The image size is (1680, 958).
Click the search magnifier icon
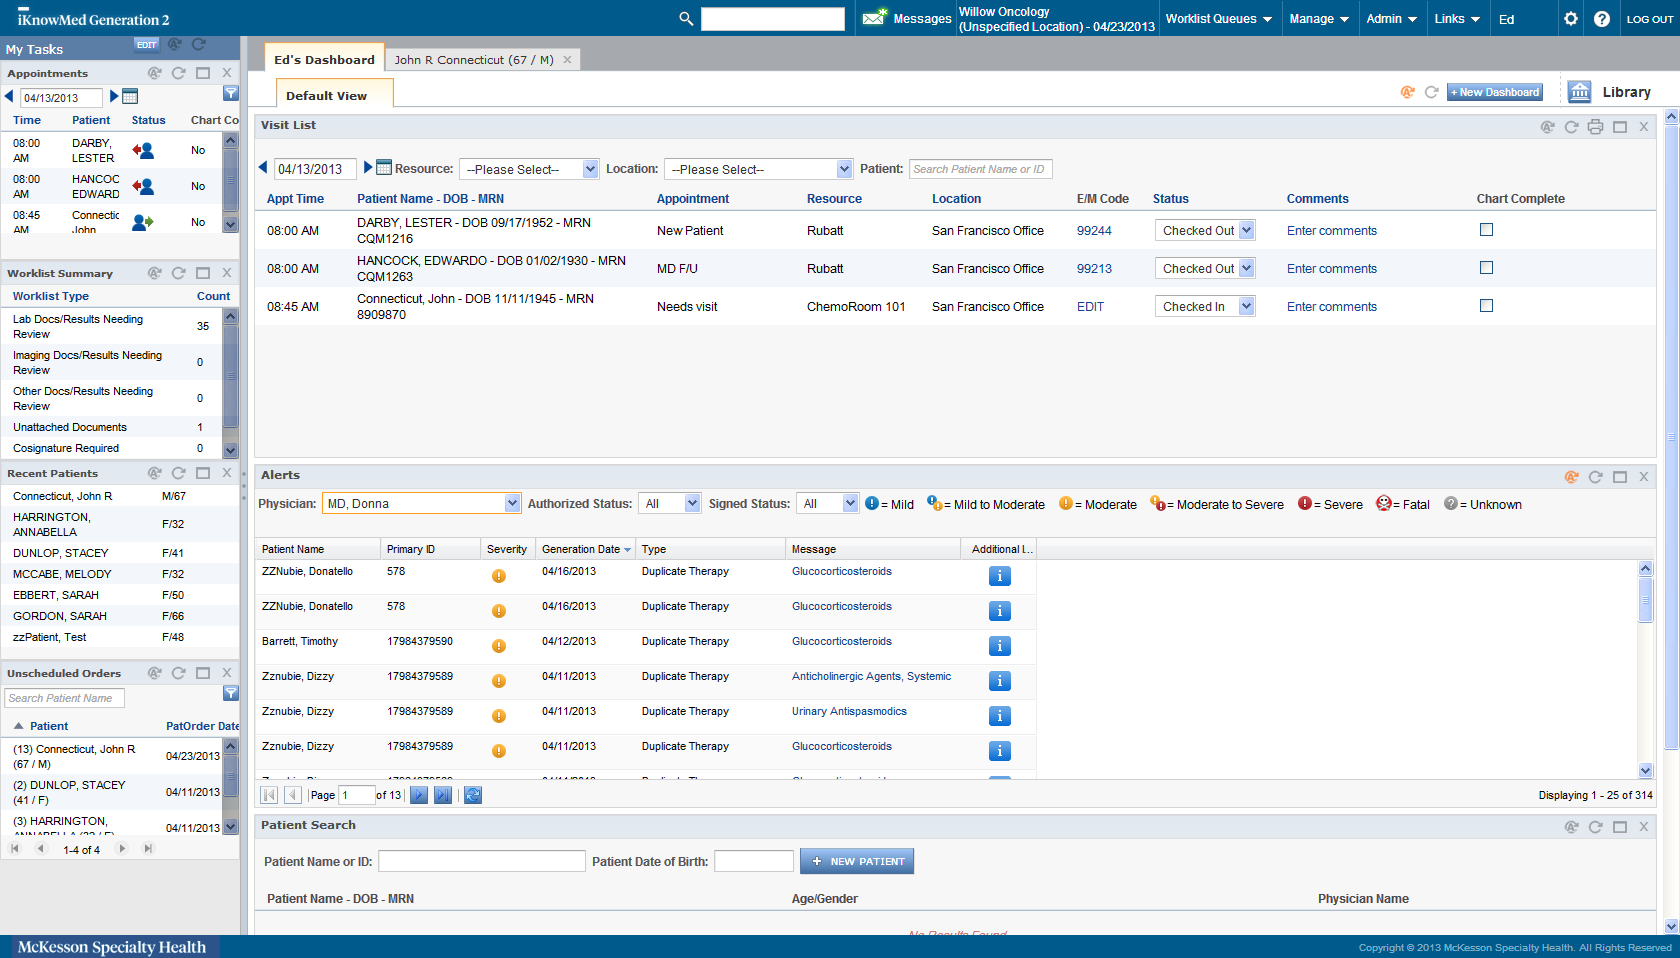[686, 18]
